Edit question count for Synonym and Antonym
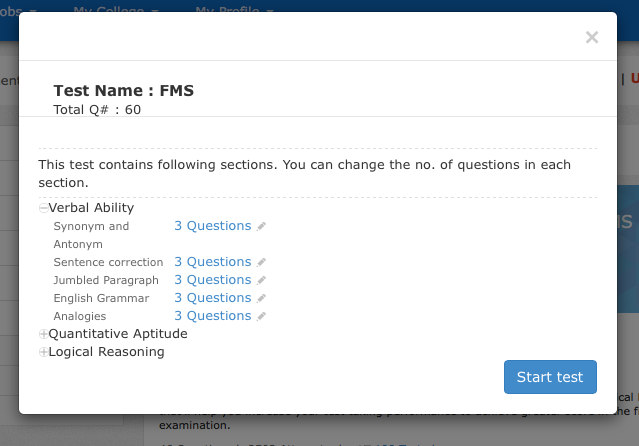Viewport: 639px width, 446px height. [262, 227]
